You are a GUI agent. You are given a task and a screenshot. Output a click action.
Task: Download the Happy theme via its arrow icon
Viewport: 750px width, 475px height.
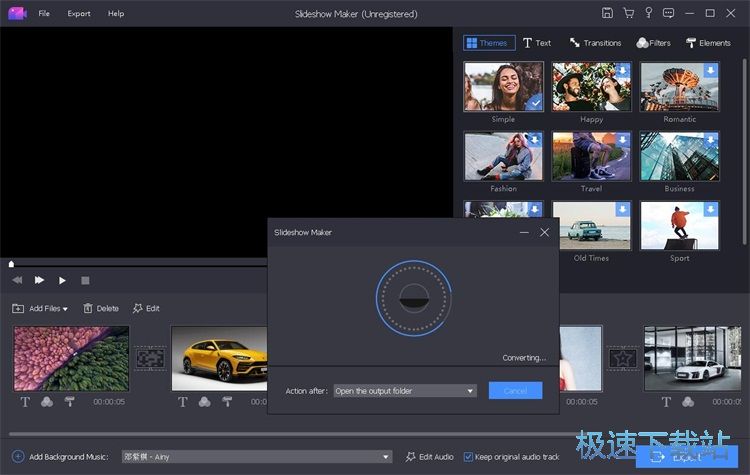point(623,70)
